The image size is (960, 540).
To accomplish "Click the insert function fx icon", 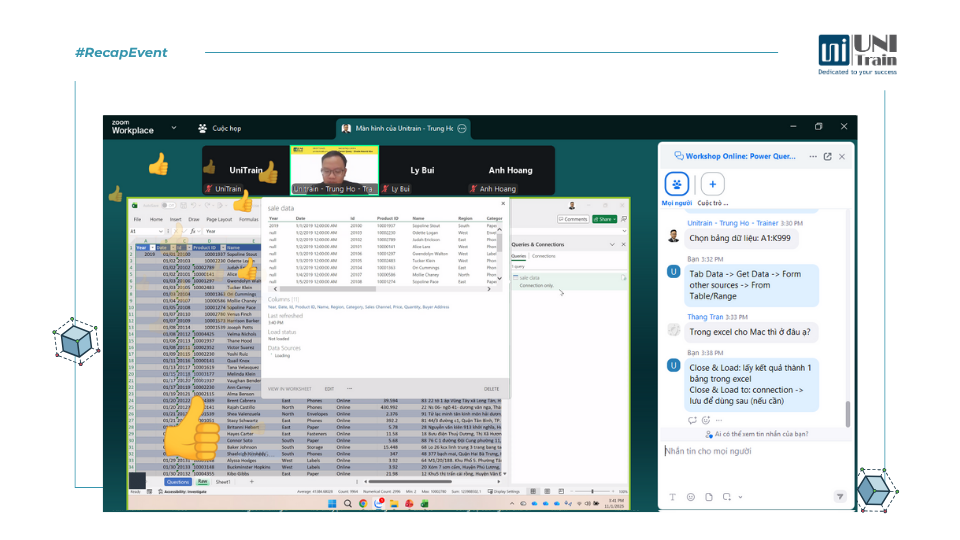I will (192, 231).
